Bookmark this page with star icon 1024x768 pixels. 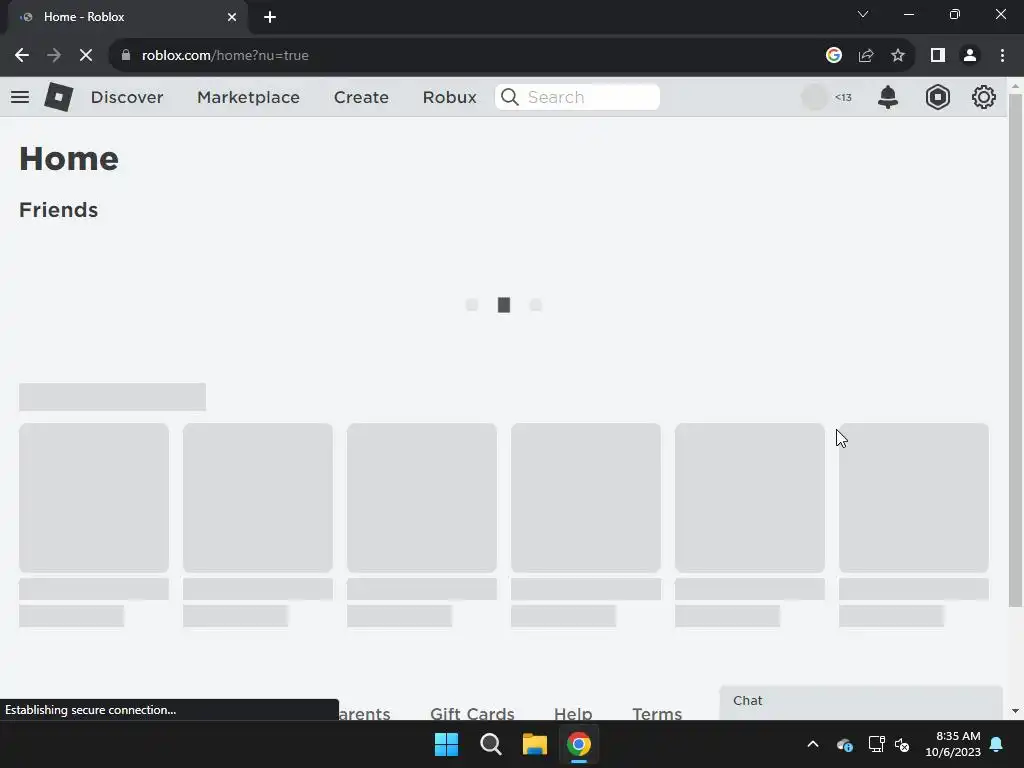898,56
